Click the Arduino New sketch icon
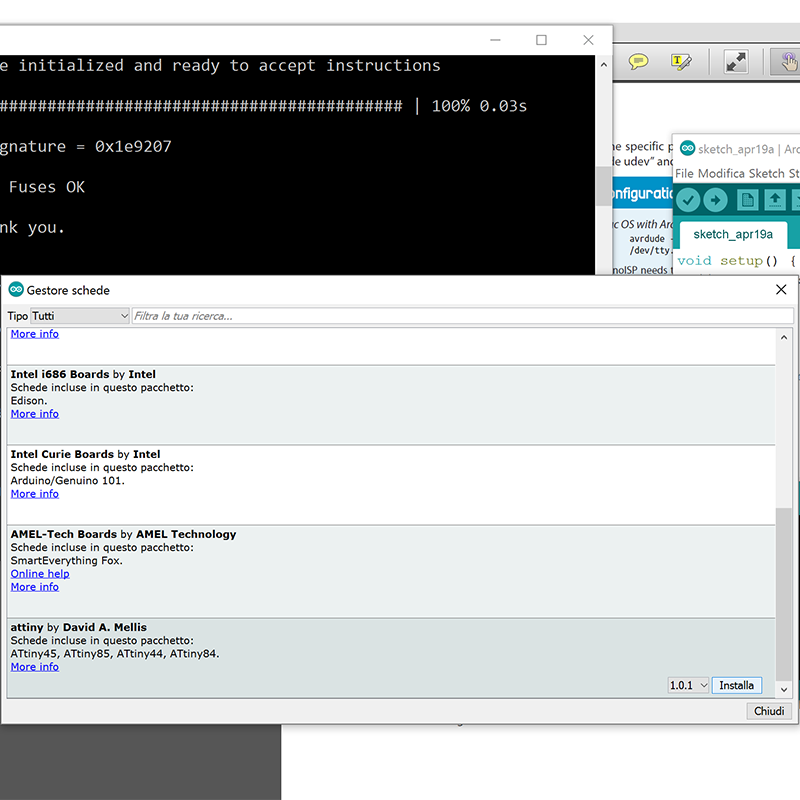The height and width of the screenshot is (800, 800). pos(747,200)
